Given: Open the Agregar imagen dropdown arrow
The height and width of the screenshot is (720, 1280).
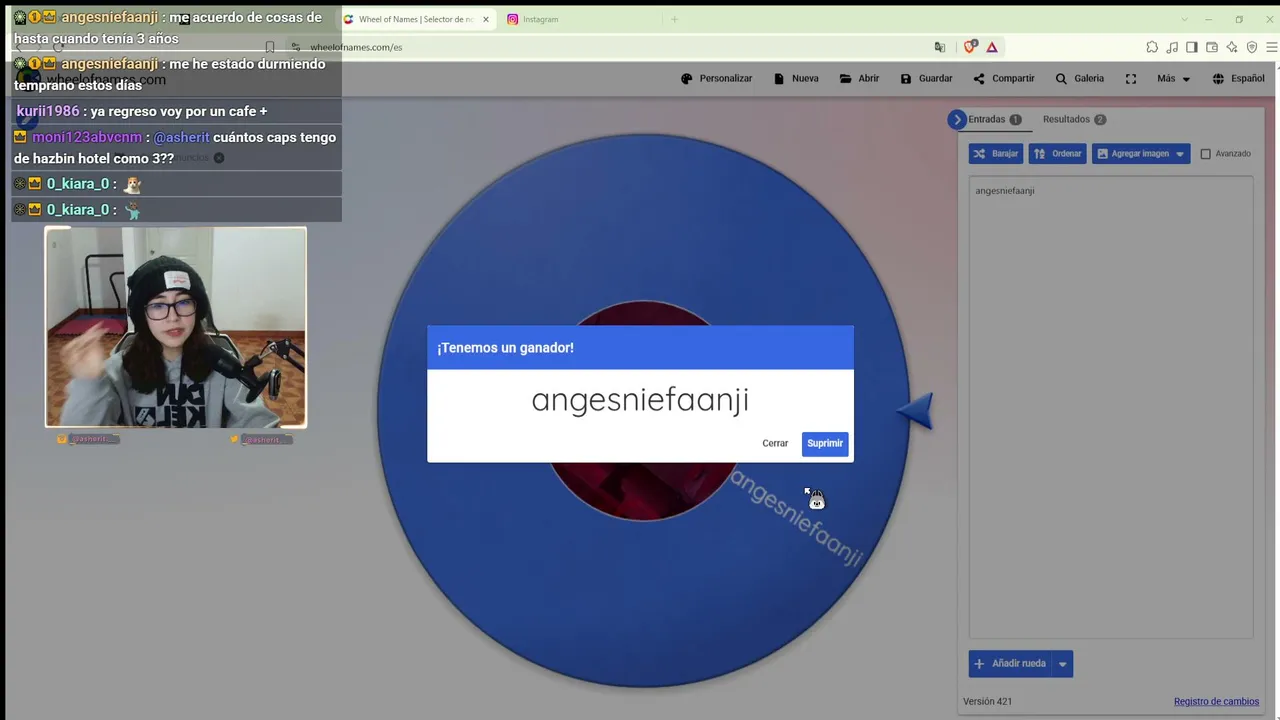Looking at the screenshot, I should 1180,153.
